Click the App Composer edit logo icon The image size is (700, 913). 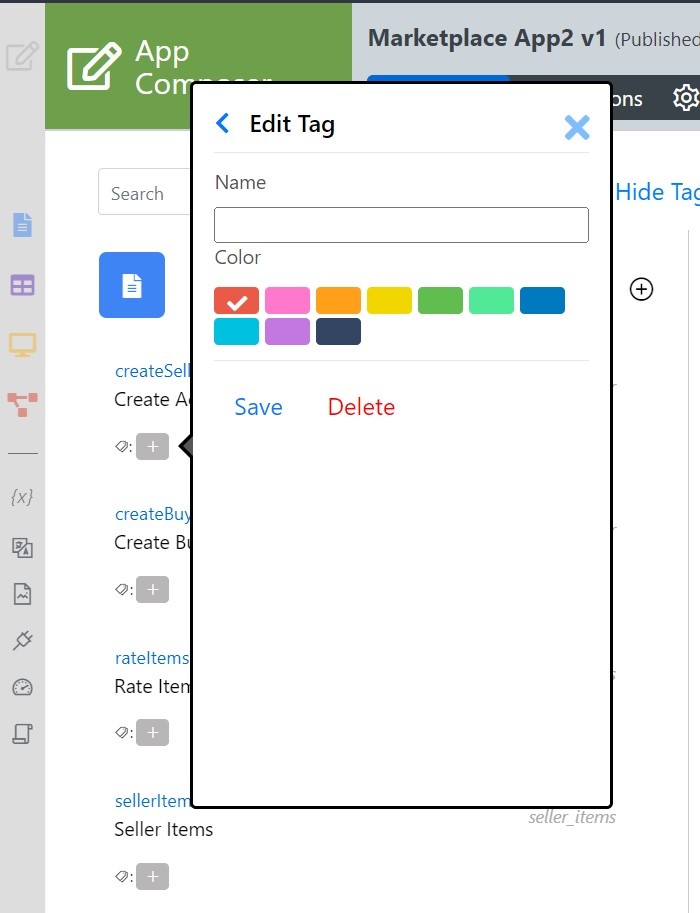94,67
